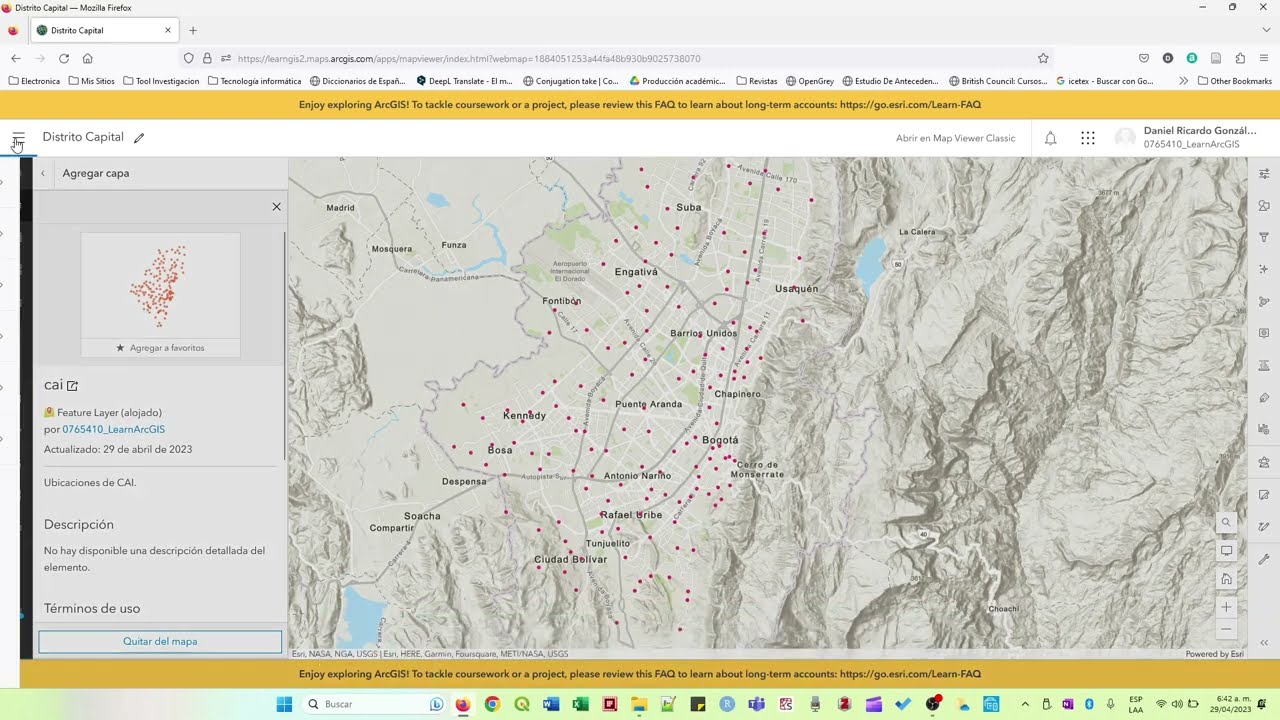This screenshot has height=720, width=1280.
Task: Open the map tools wrench icon
Action: point(1264,559)
